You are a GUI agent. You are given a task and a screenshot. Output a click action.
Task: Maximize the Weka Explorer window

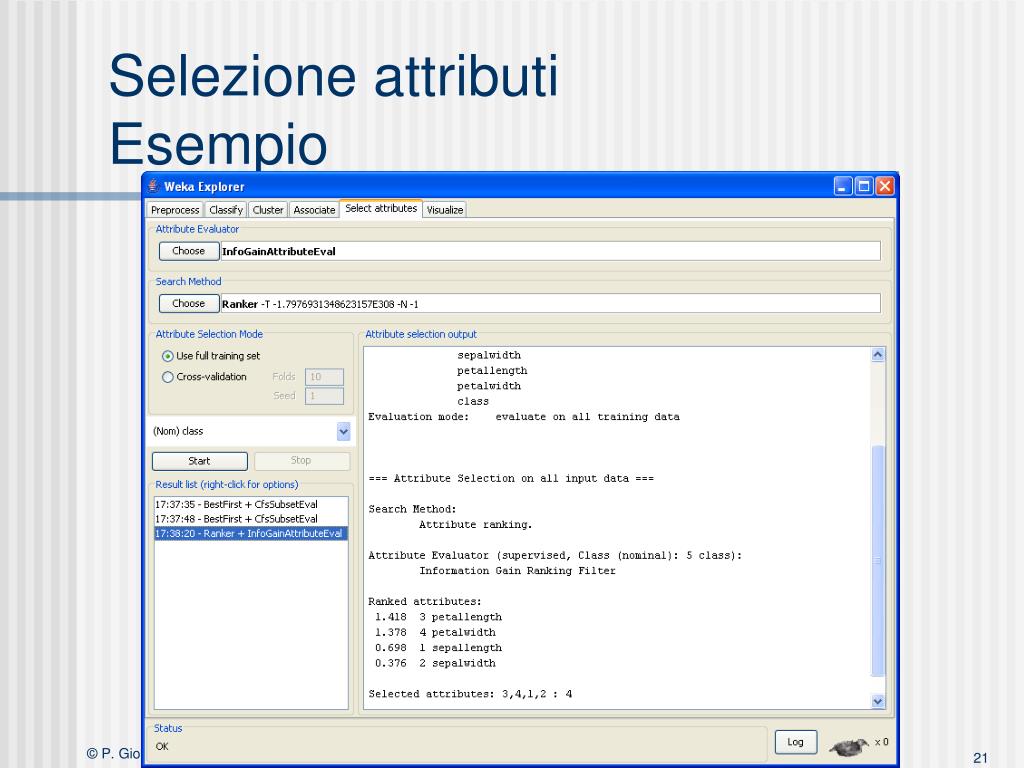(864, 186)
